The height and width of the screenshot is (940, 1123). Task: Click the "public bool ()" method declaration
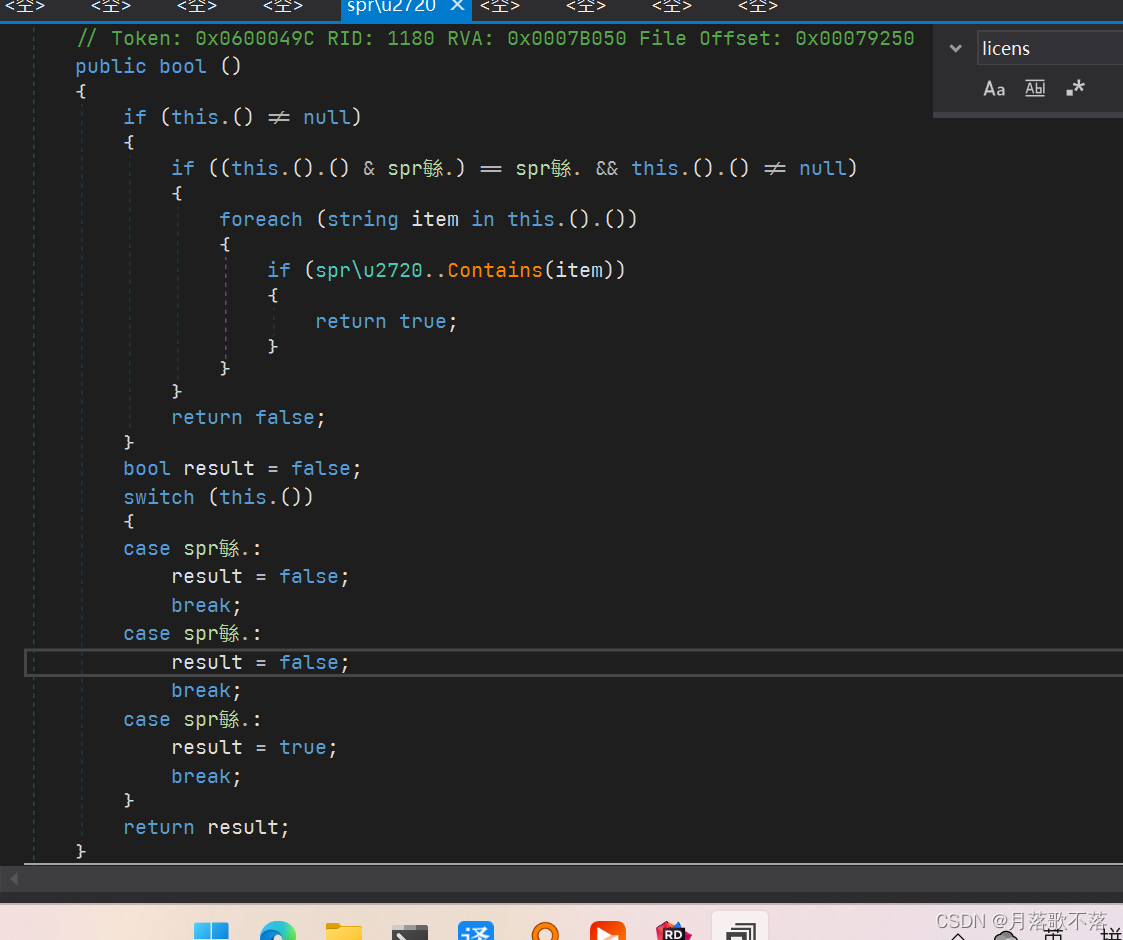pyautogui.click(x=158, y=66)
